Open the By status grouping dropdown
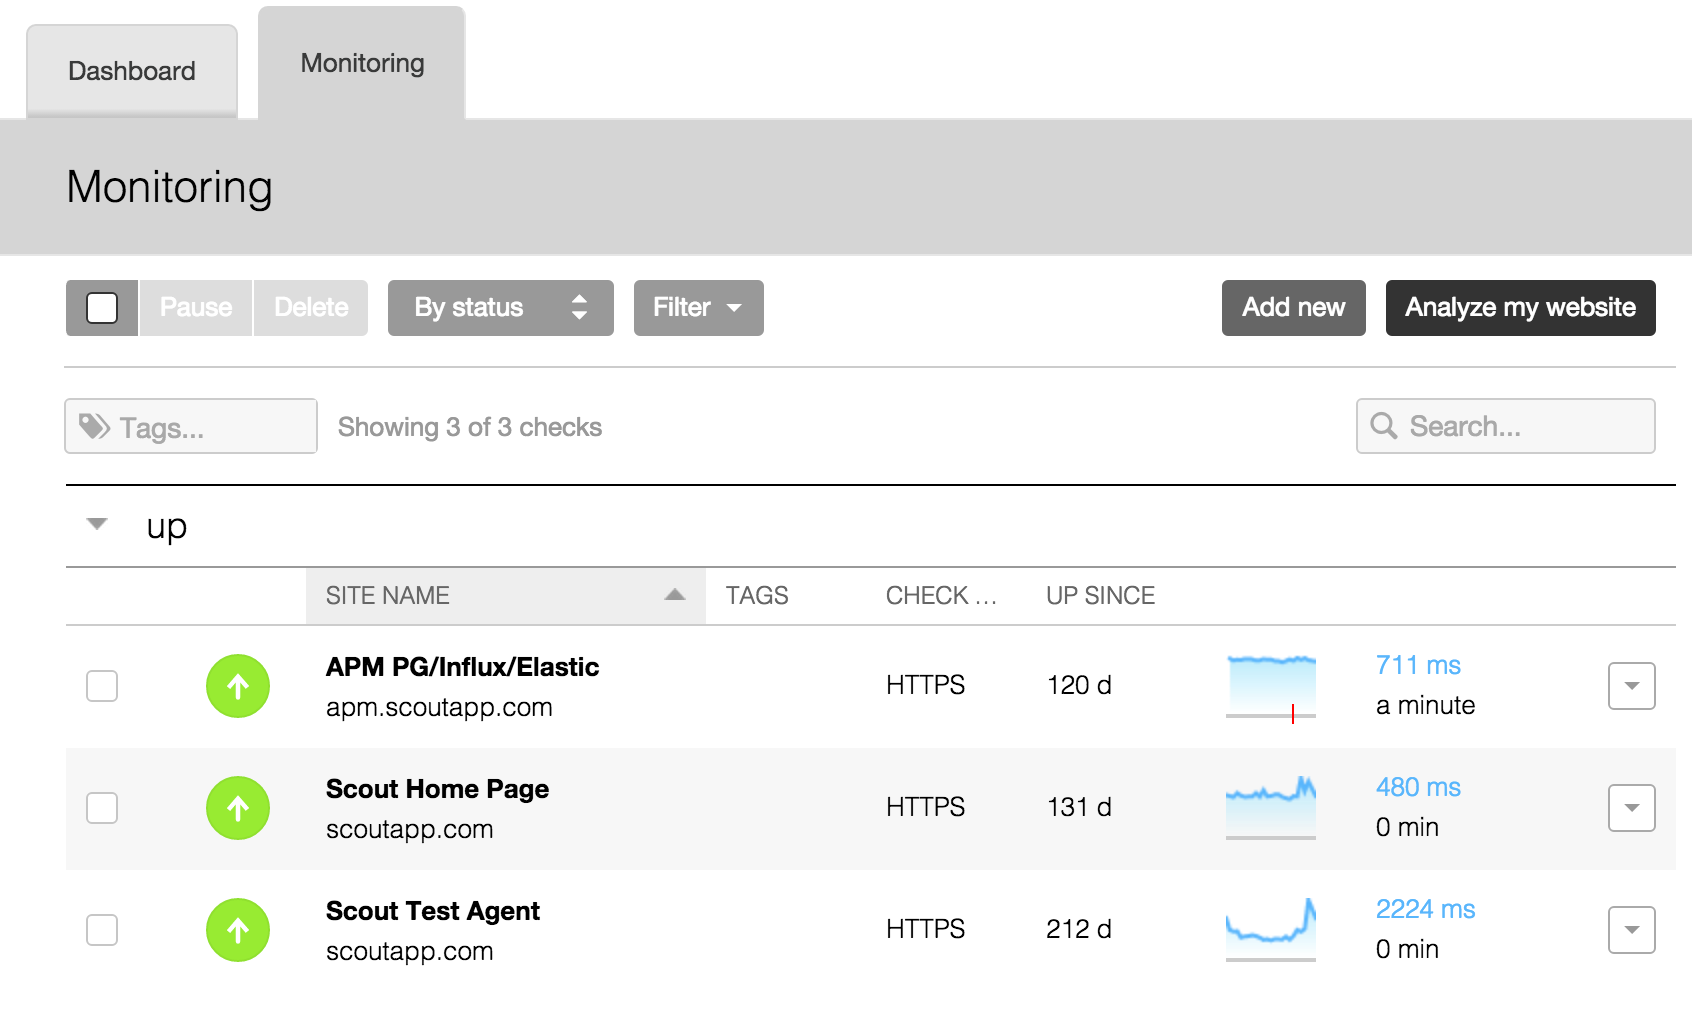Screen dimensions: 1692x1016 click(x=501, y=308)
